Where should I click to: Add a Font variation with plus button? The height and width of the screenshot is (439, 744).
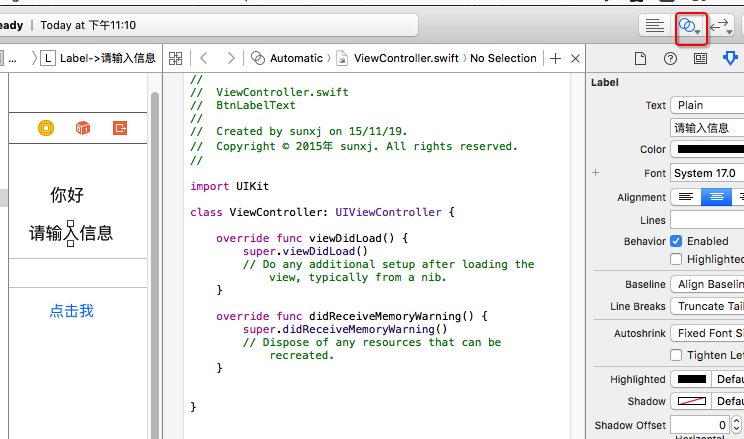pos(595,173)
